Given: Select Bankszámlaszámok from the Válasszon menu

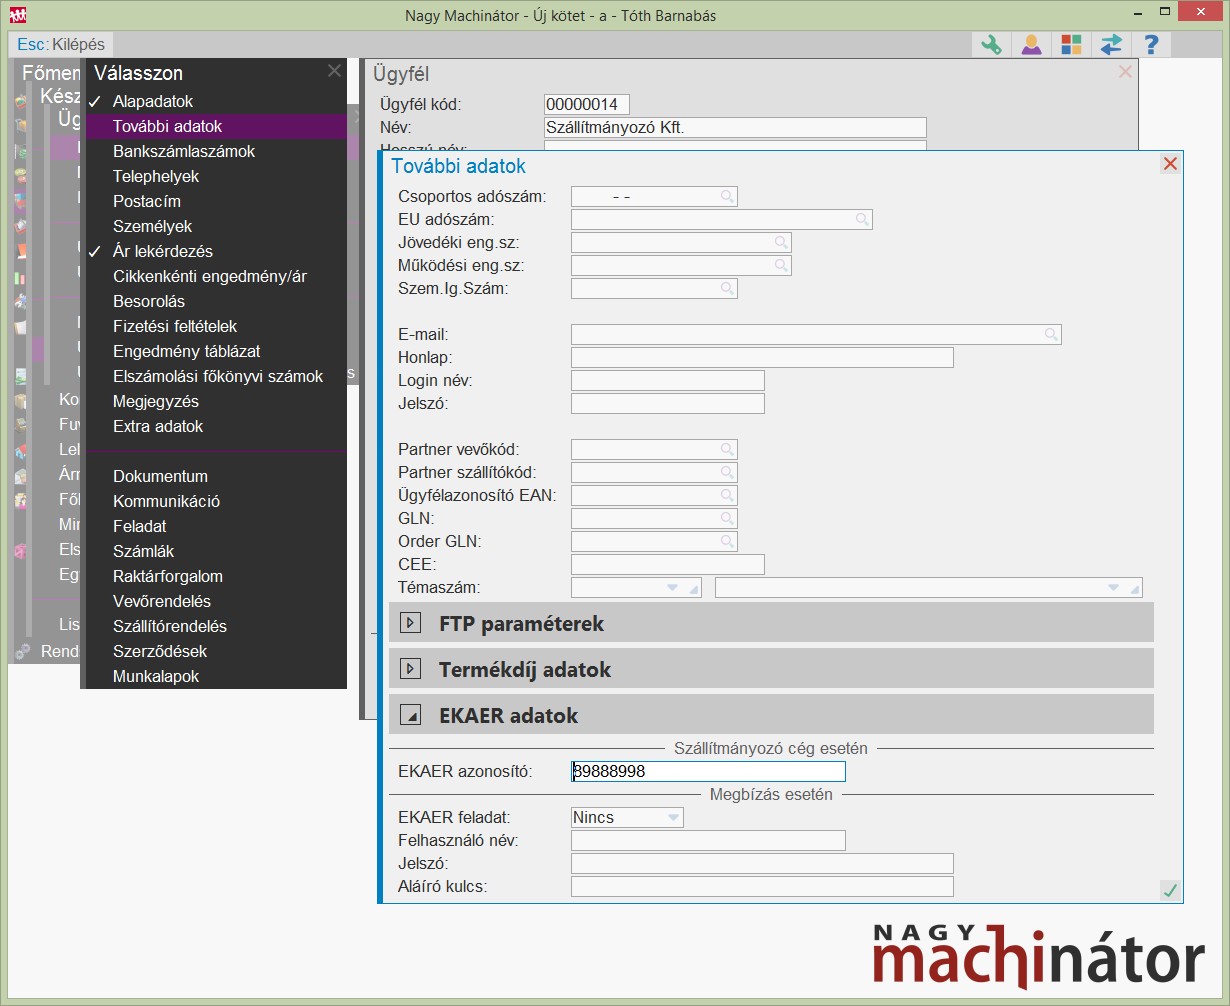Looking at the screenshot, I should coord(184,152).
